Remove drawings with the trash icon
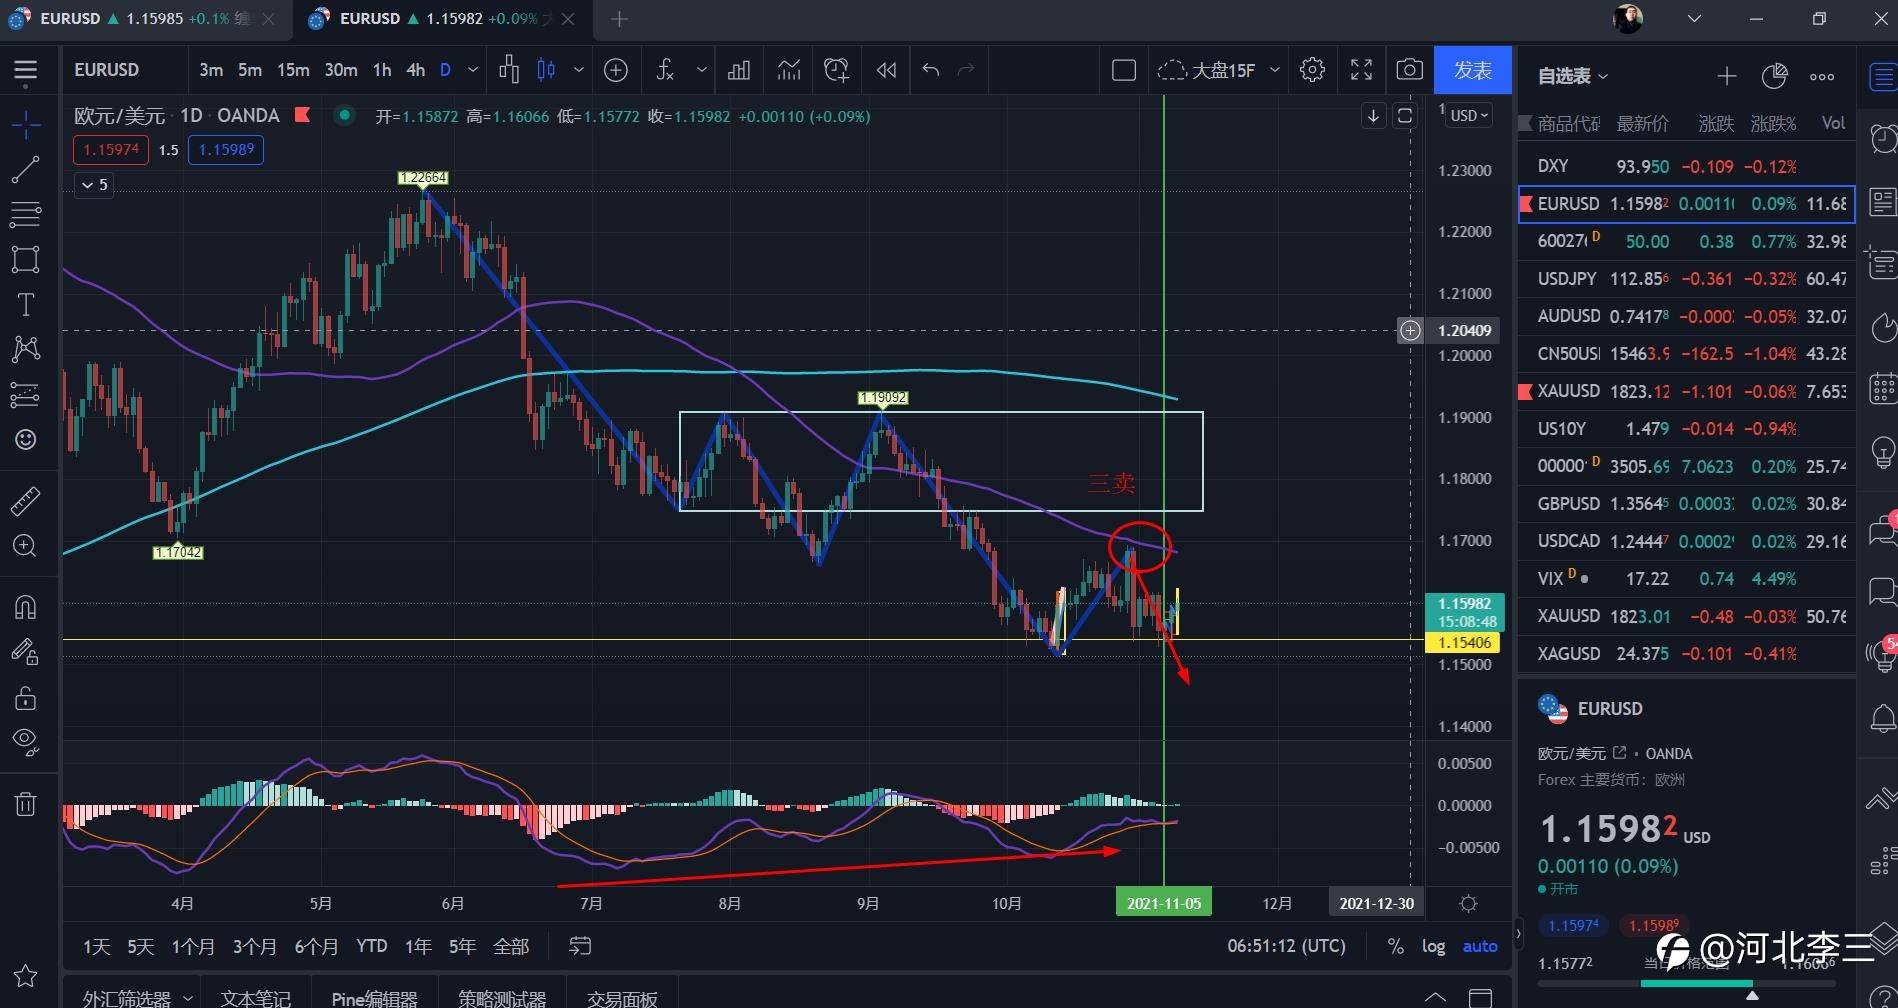 tap(26, 804)
